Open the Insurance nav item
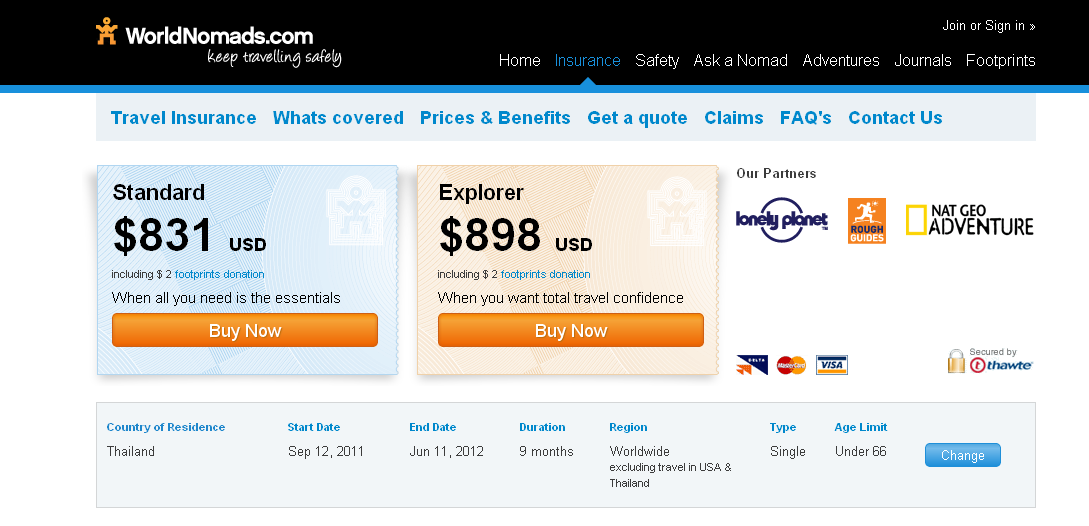The height and width of the screenshot is (526, 1089). pos(587,60)
